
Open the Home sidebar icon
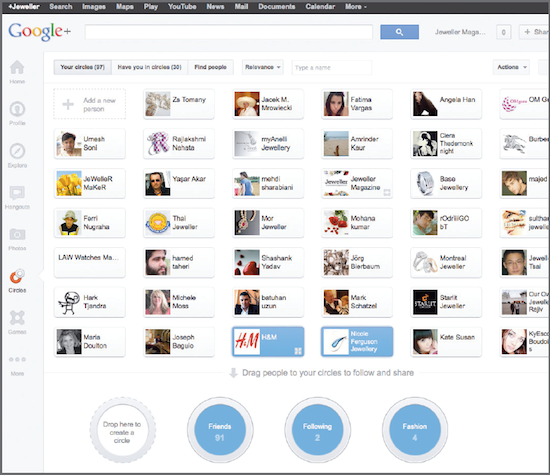(x=17, y=67)
